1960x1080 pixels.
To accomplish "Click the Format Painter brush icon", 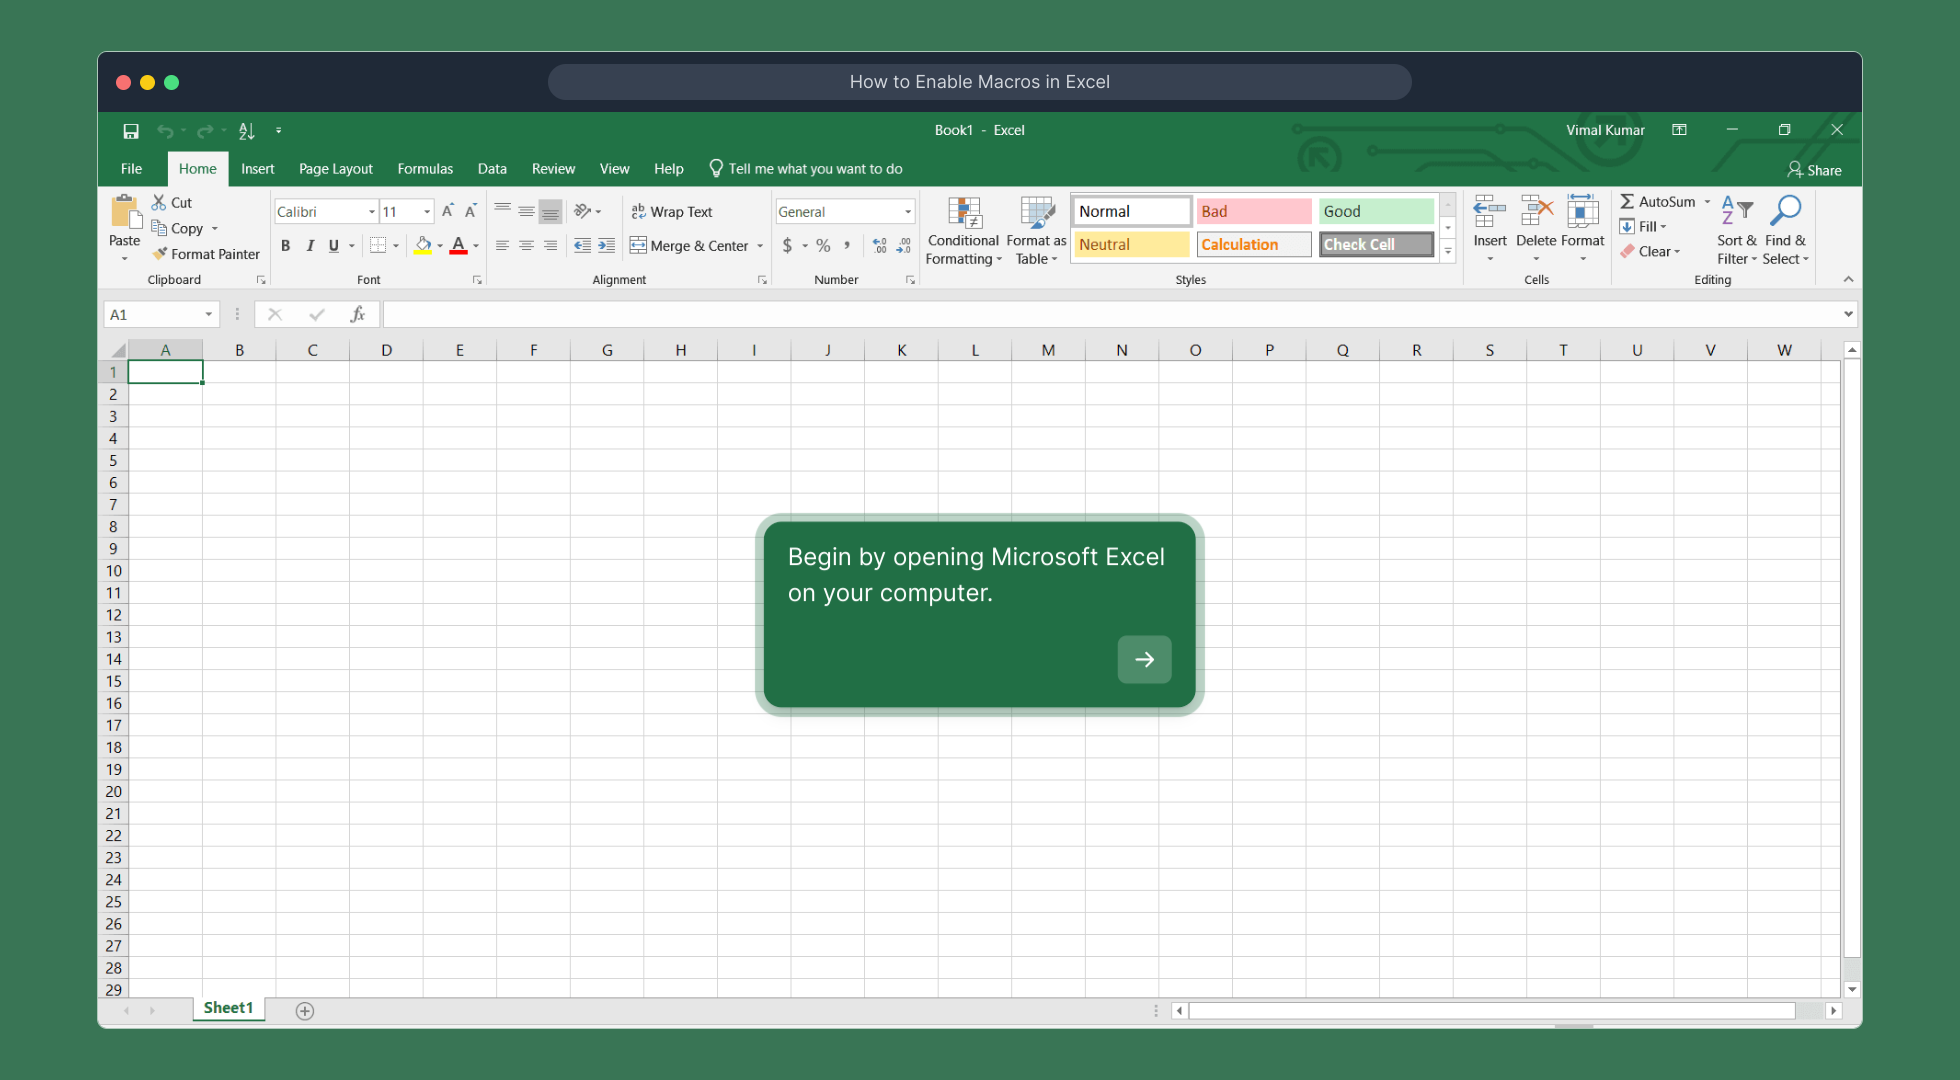I will click(x=160, y=254).
